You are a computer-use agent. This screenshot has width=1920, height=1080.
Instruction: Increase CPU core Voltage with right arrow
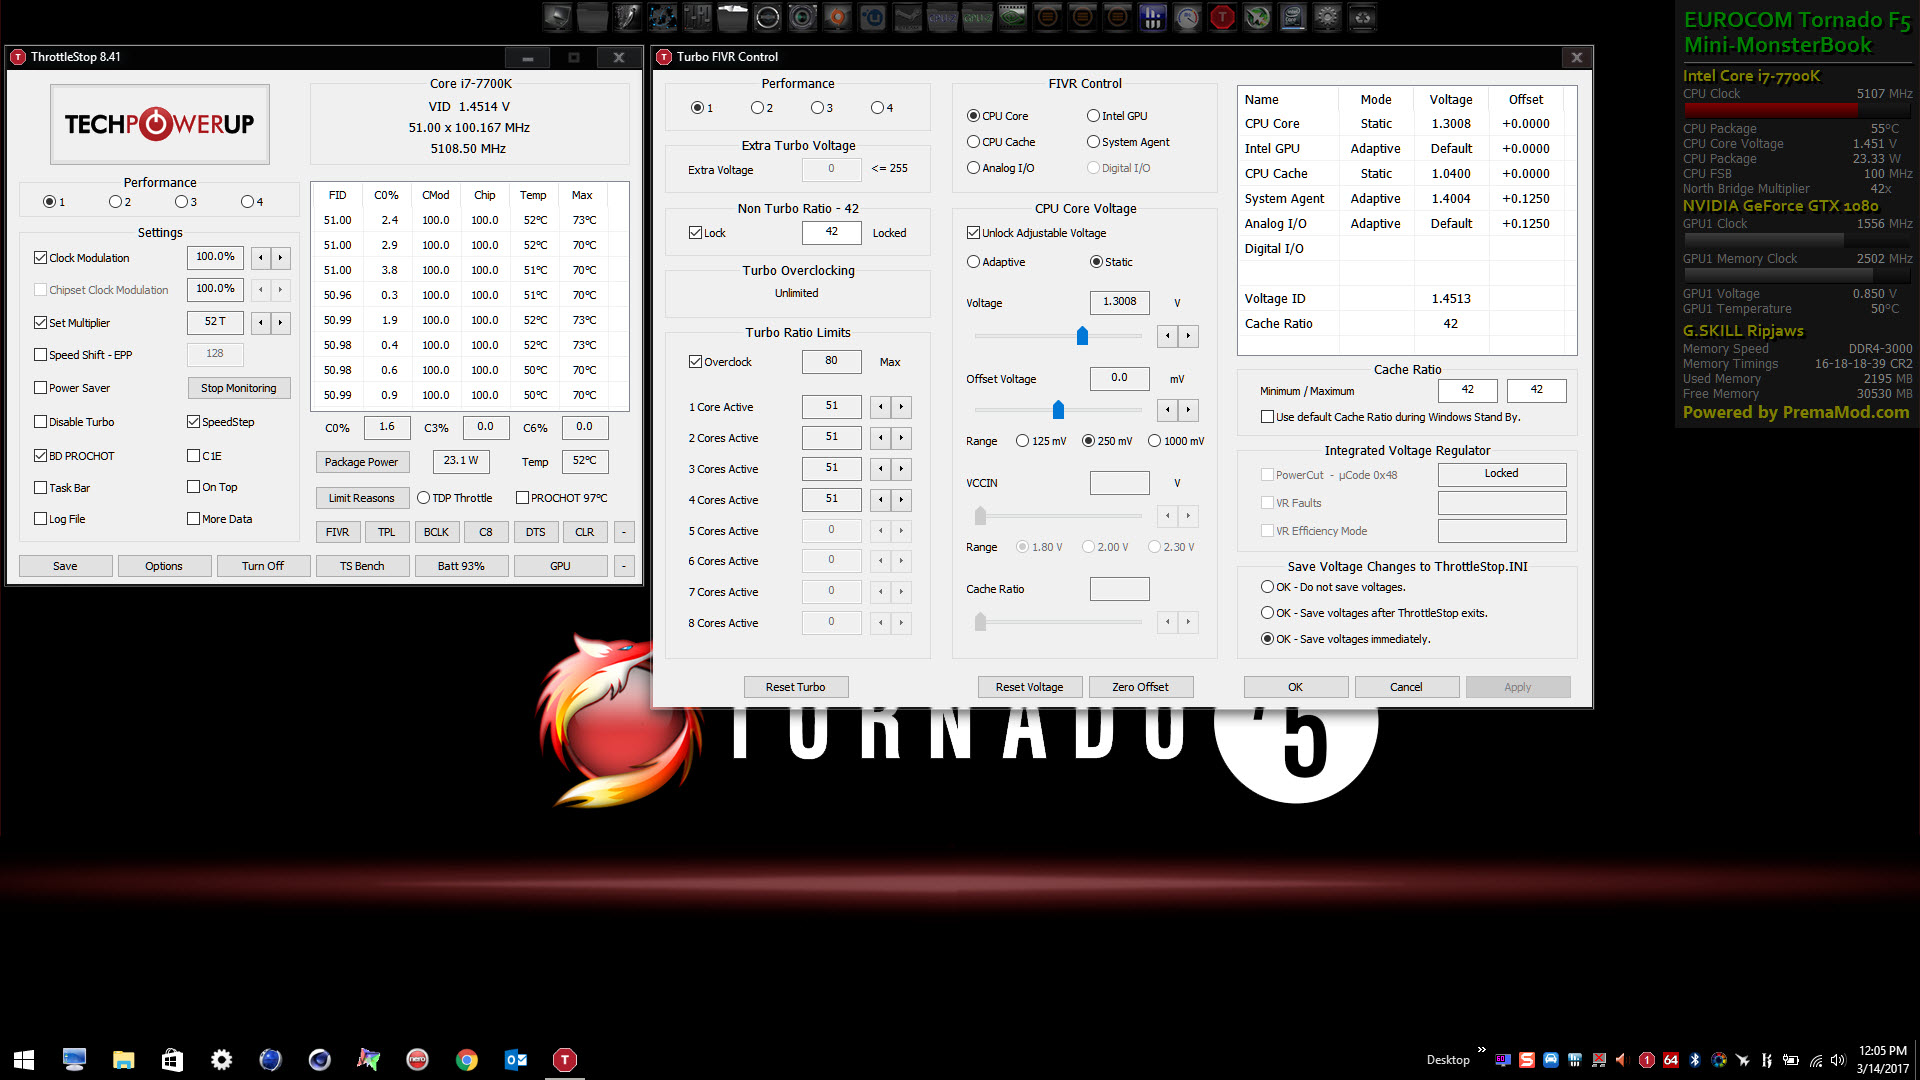click(1188, 337)
